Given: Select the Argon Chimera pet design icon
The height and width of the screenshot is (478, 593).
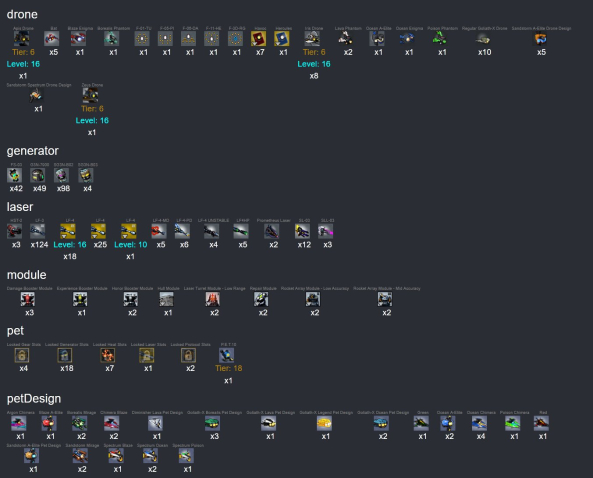Looking at the screenshot, I should click(x=19, y=423).
